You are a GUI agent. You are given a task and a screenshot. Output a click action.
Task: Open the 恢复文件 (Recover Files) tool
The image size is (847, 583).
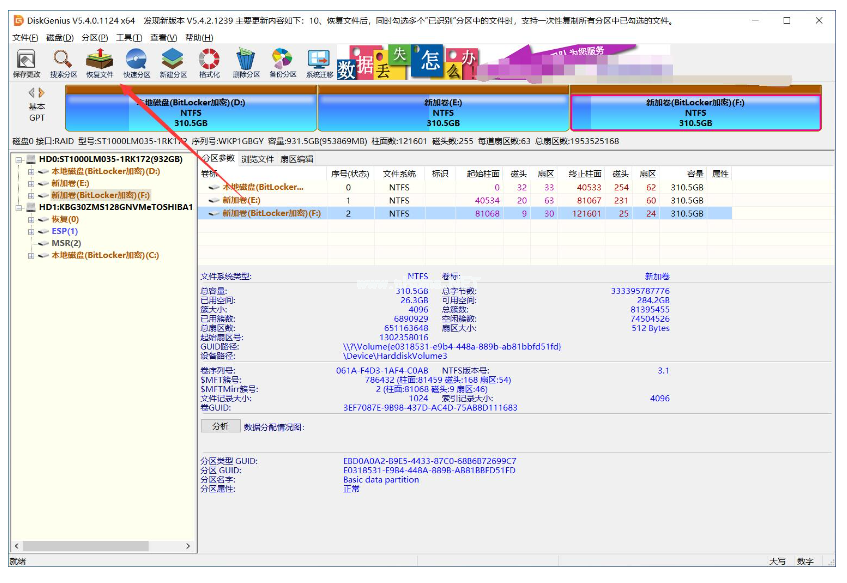click(99, 63)
